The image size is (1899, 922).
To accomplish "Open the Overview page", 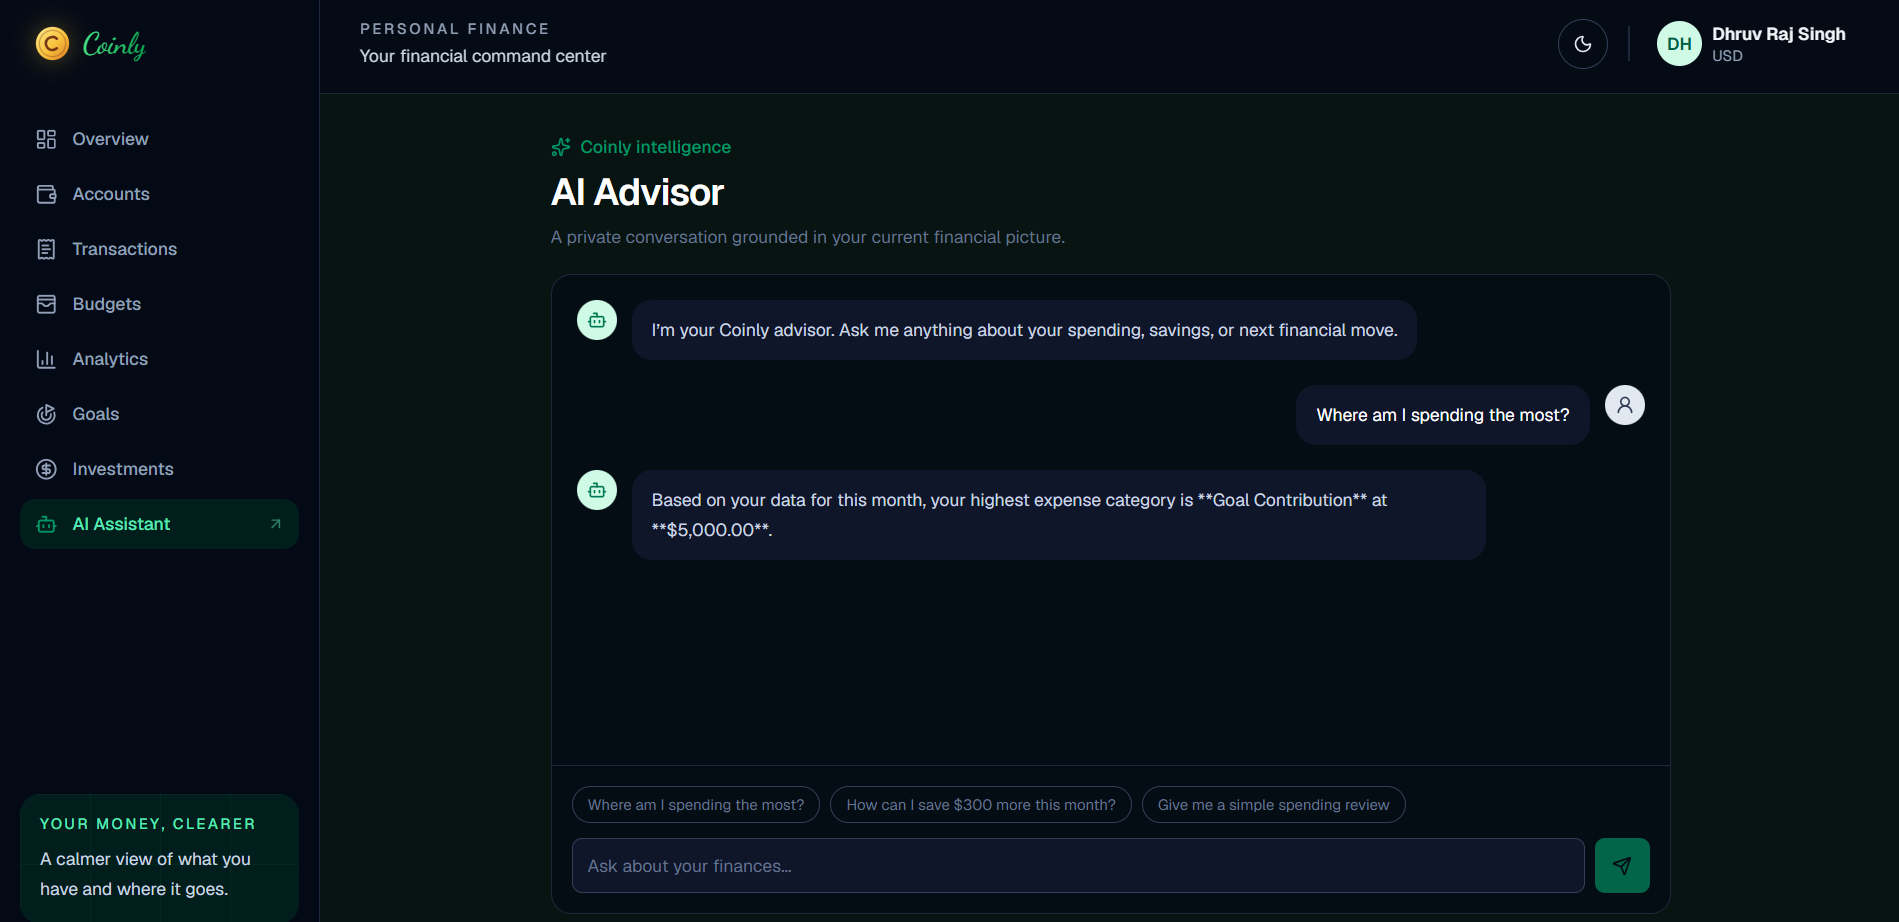I will (x=159, y=139).
